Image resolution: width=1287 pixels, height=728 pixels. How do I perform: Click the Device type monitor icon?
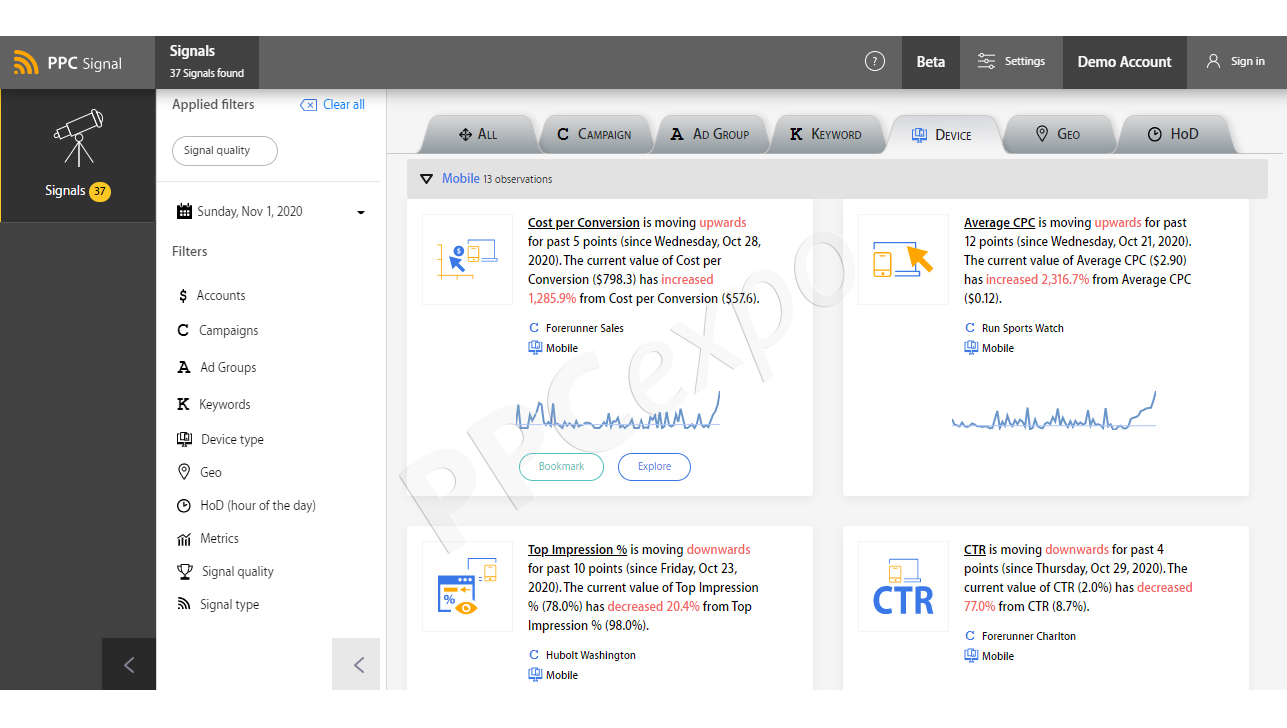click(x=184, y=439)
